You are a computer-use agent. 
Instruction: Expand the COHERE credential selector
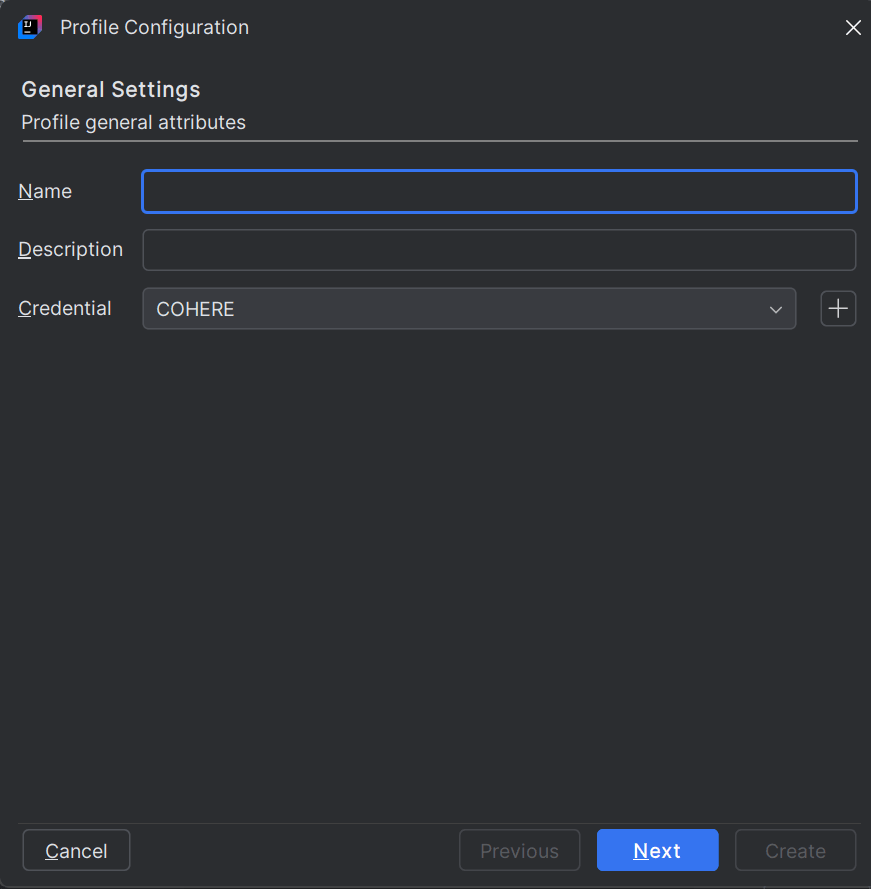(x=469, y=309)
